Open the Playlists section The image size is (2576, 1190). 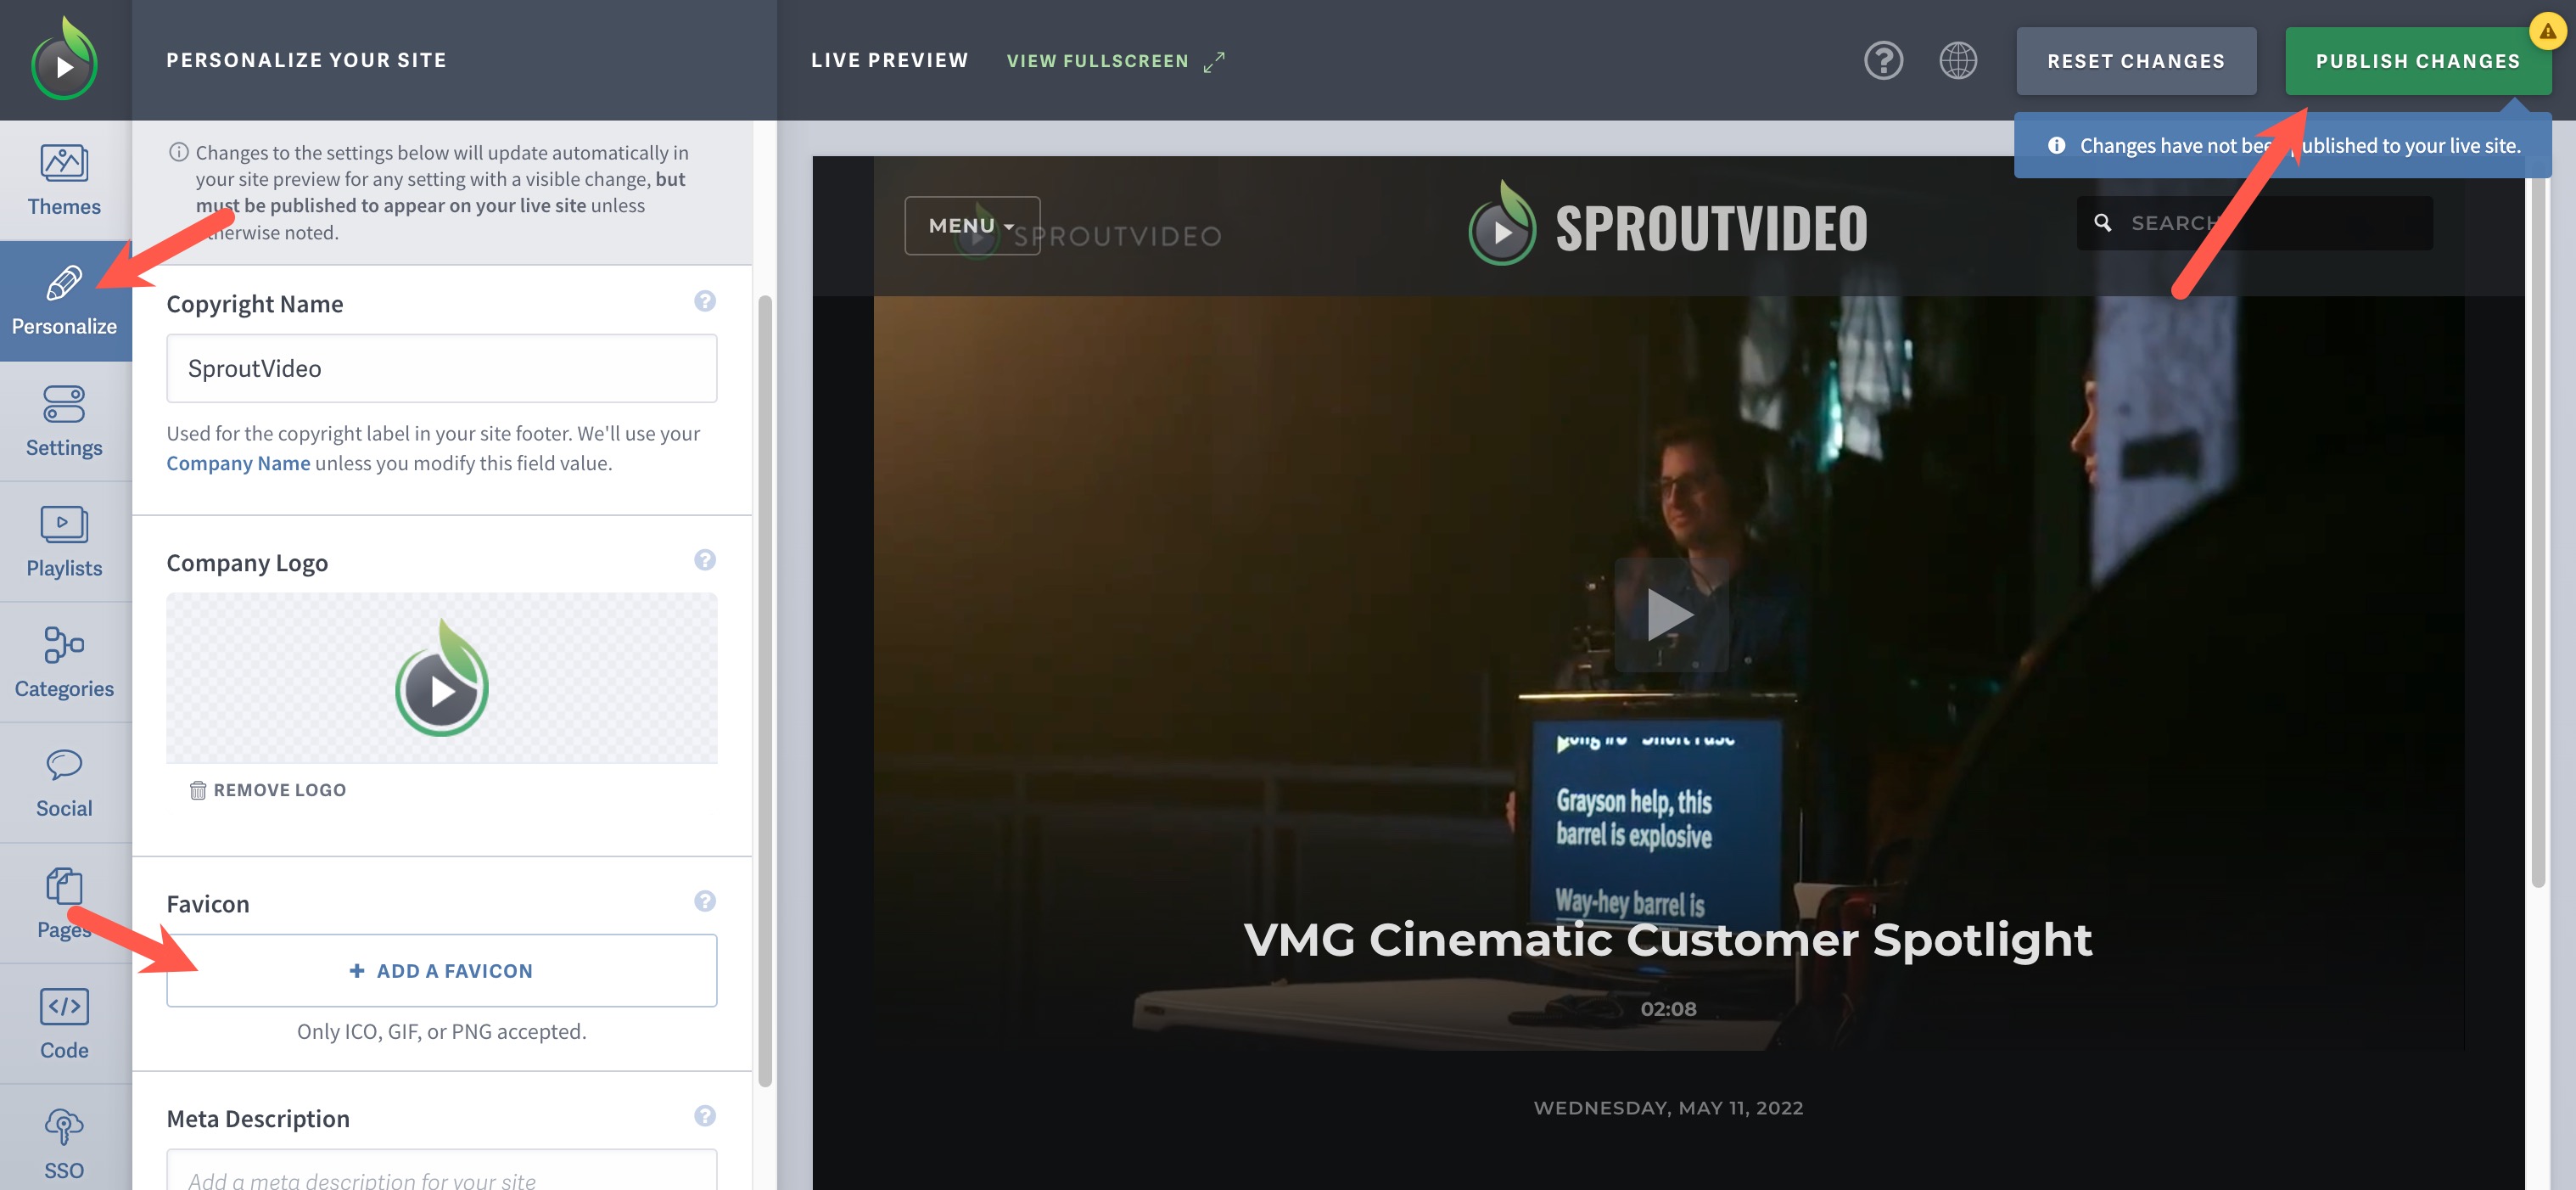[x=63, y=541]
